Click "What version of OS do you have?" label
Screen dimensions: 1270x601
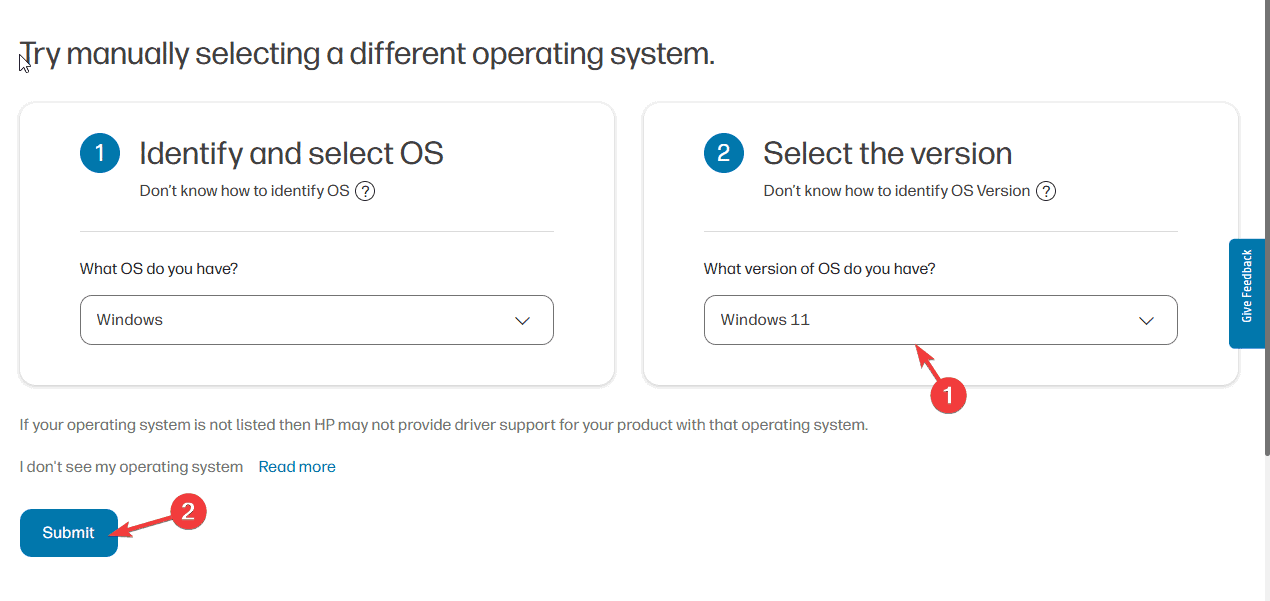[x=819, y=269]
